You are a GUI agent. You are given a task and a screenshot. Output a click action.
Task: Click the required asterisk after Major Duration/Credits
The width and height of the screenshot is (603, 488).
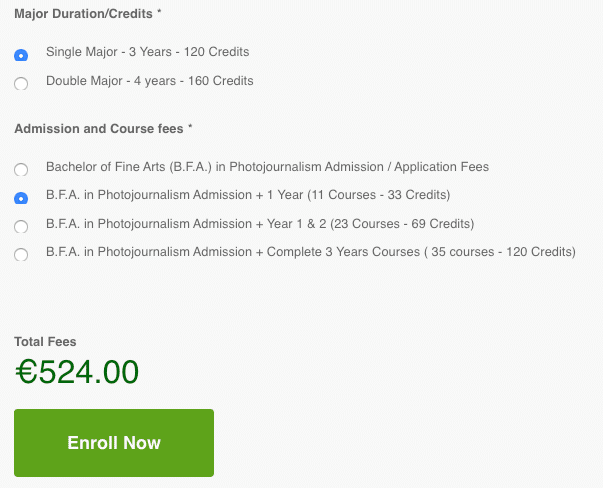pos(159,14)
